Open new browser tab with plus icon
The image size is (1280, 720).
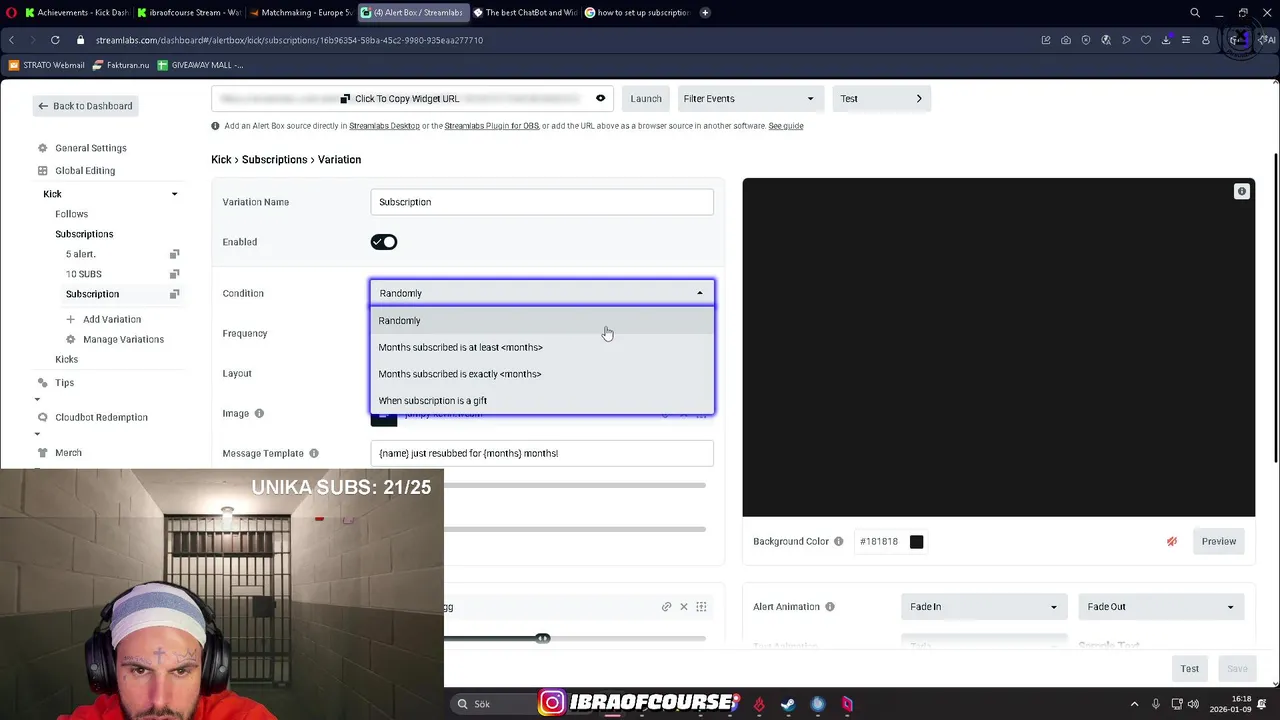(705, 13)
